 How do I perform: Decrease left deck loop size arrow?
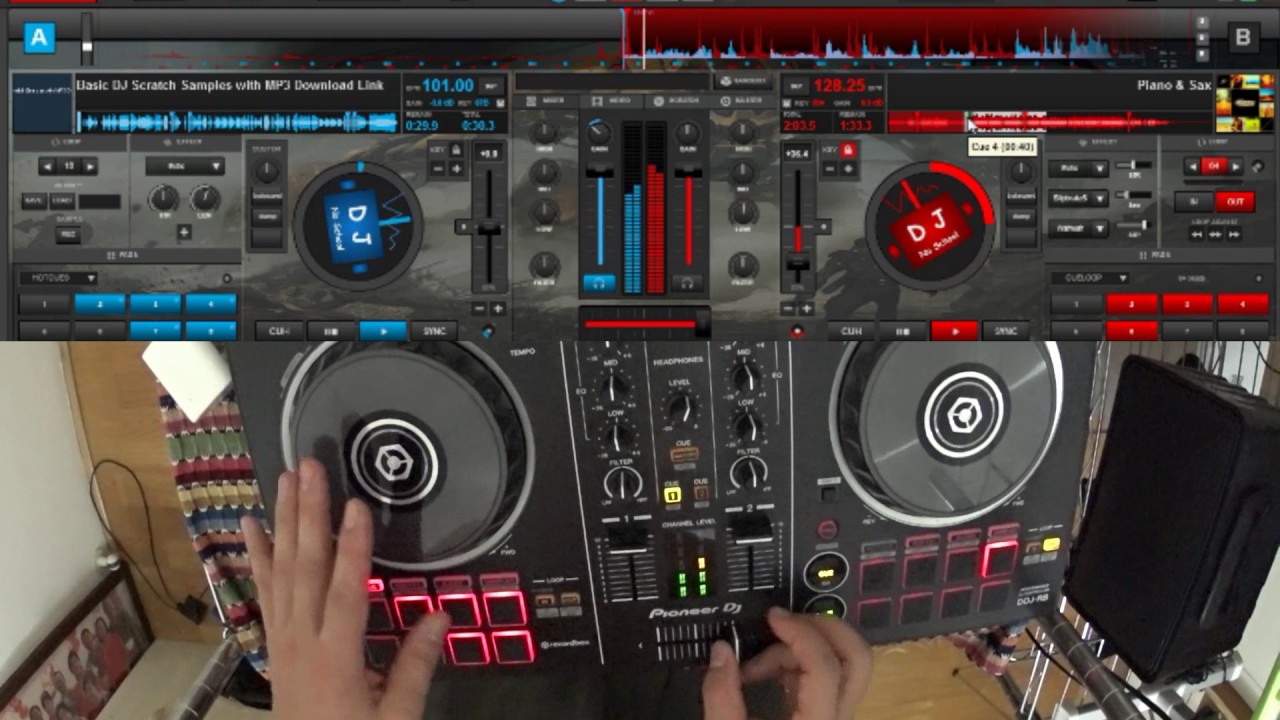tap(46, 166)
